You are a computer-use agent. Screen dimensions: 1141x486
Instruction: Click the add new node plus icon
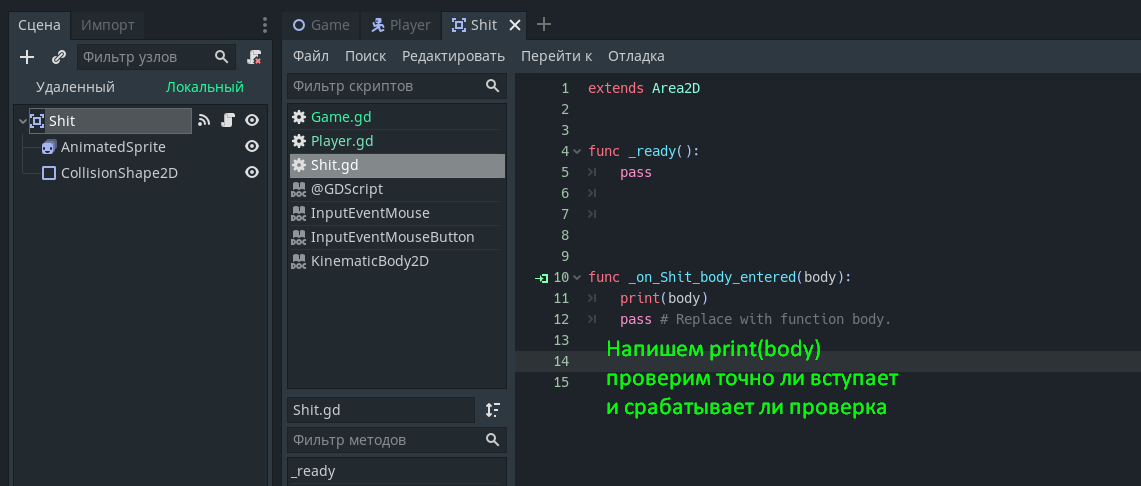pos(27,57)
